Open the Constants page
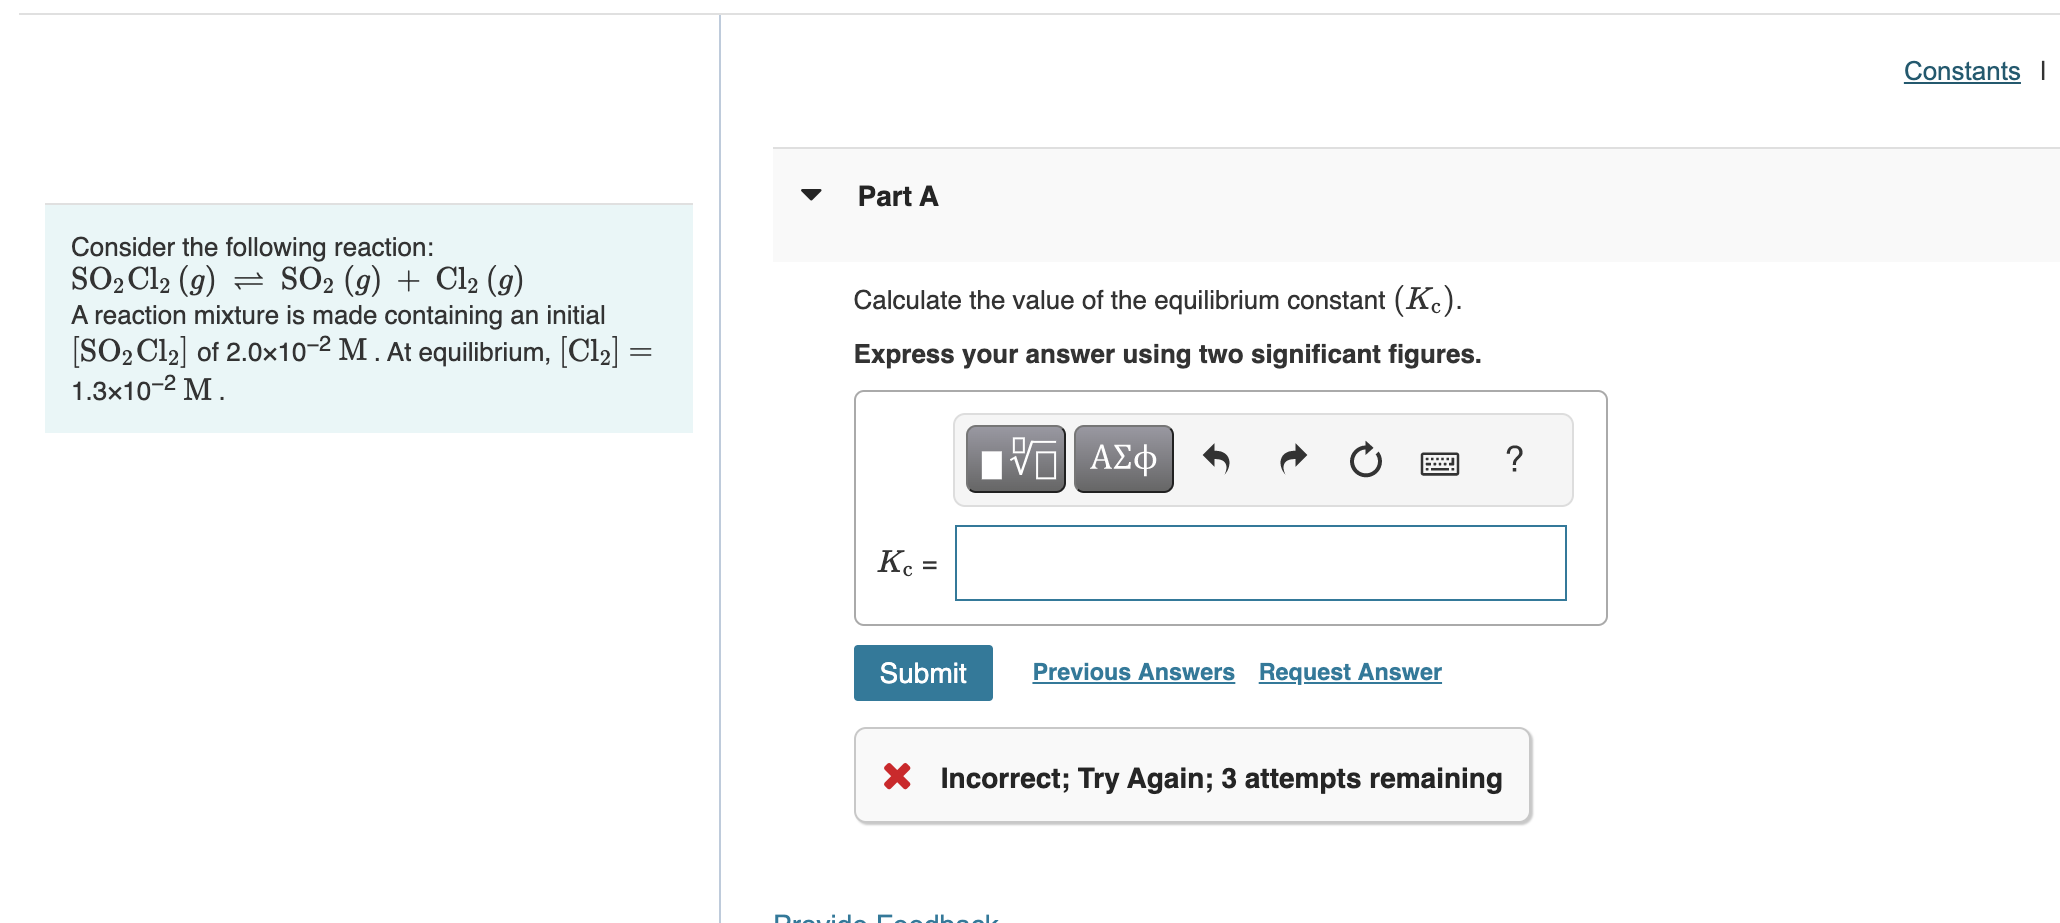 point(1960,70)
